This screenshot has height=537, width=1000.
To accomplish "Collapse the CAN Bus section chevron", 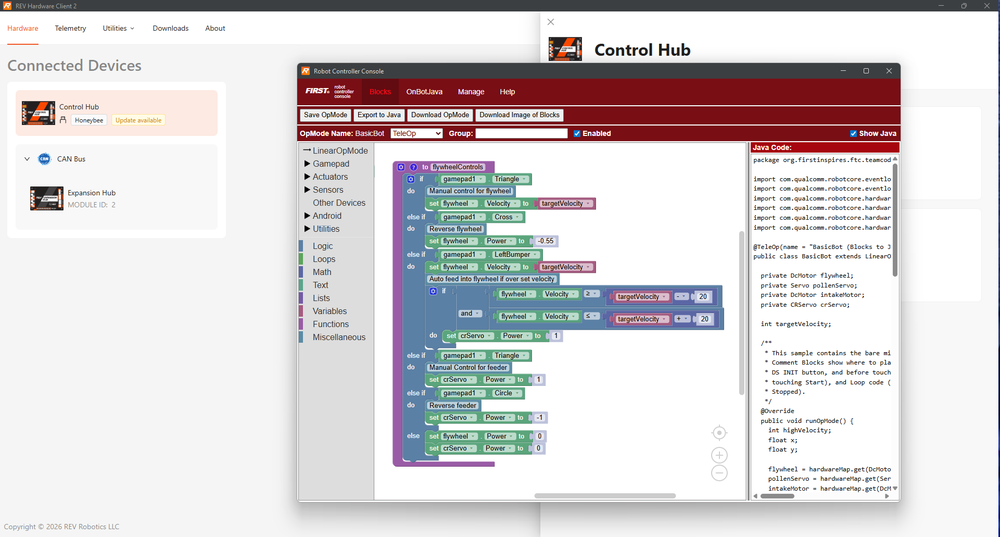I will [27, 159].
